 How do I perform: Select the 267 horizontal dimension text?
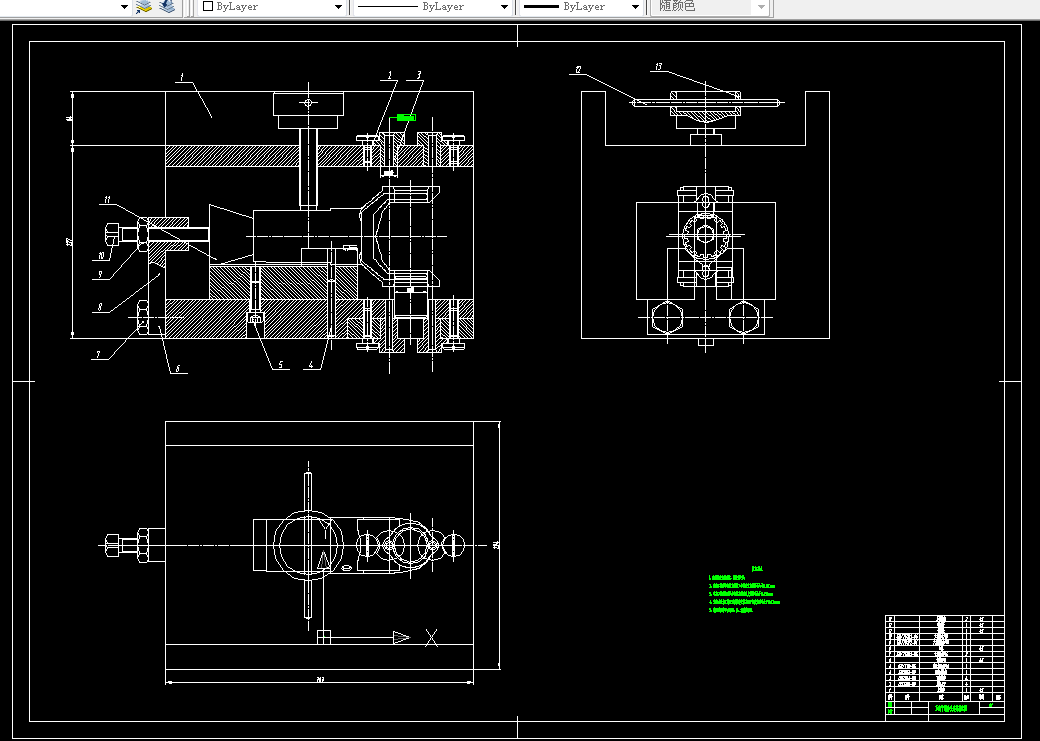click(320, 679)
